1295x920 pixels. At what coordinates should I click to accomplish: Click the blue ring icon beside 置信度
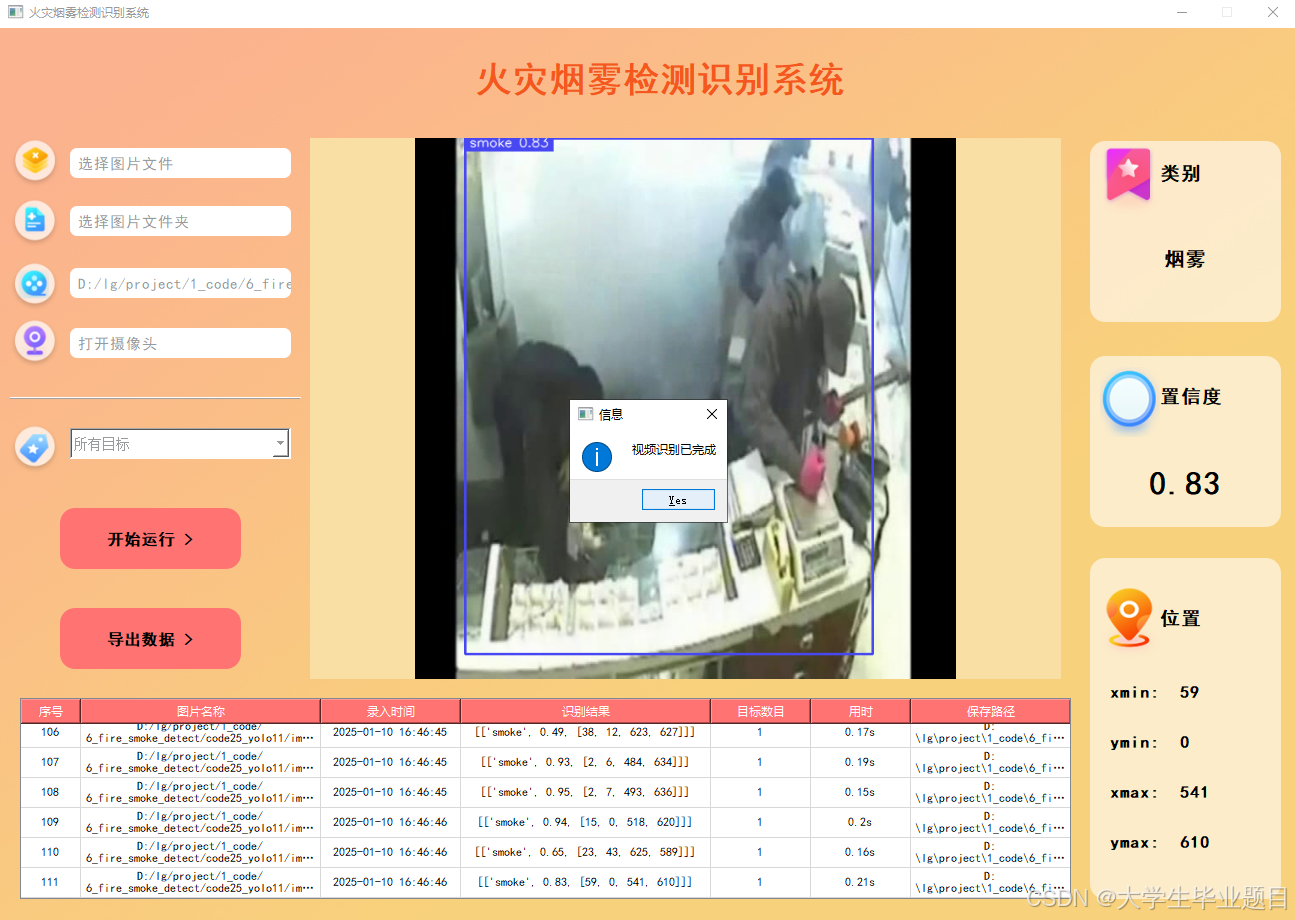click(x=1127, y=398)
